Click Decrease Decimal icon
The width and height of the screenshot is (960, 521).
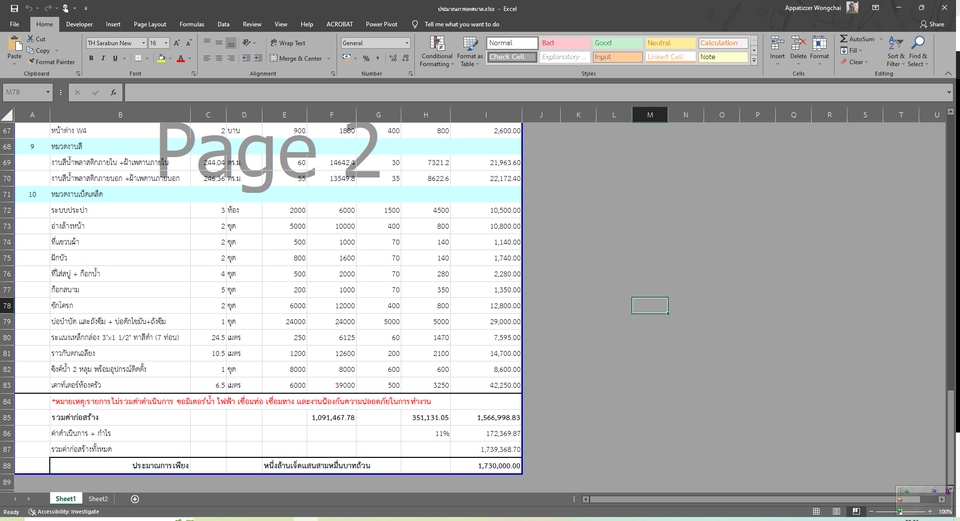(x=405, y=58)
